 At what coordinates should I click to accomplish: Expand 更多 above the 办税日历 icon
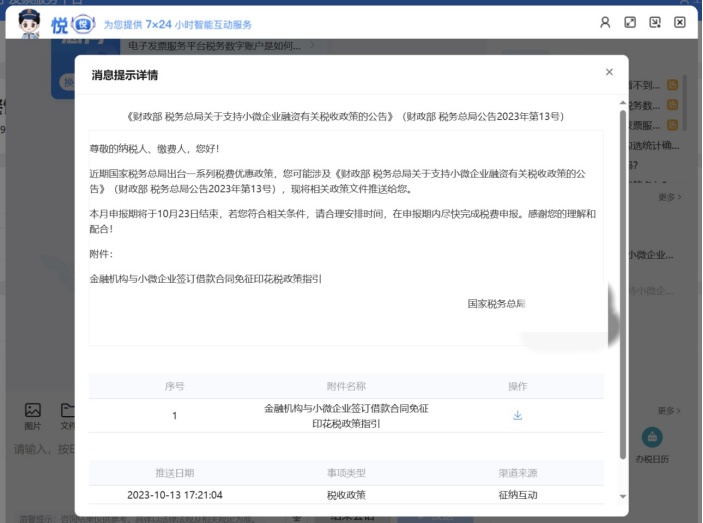pyautogui.click(x=669, y=411)
